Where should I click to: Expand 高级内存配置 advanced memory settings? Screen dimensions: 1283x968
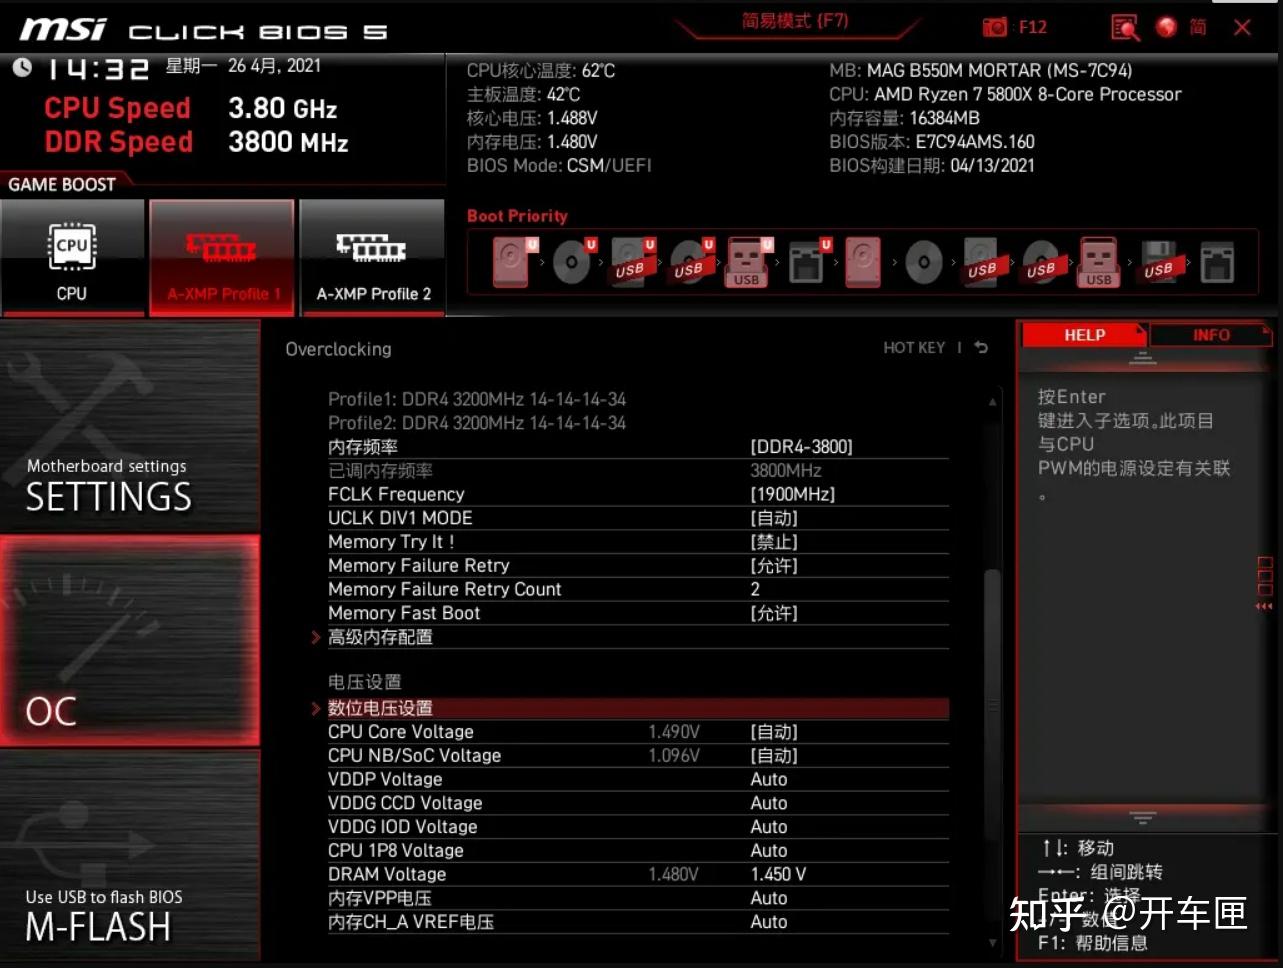[380, 637]
